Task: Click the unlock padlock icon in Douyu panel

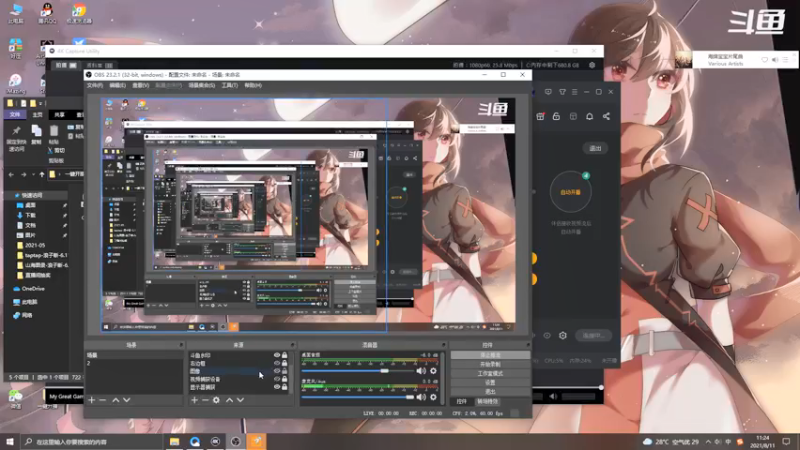Action: (556, 116)
